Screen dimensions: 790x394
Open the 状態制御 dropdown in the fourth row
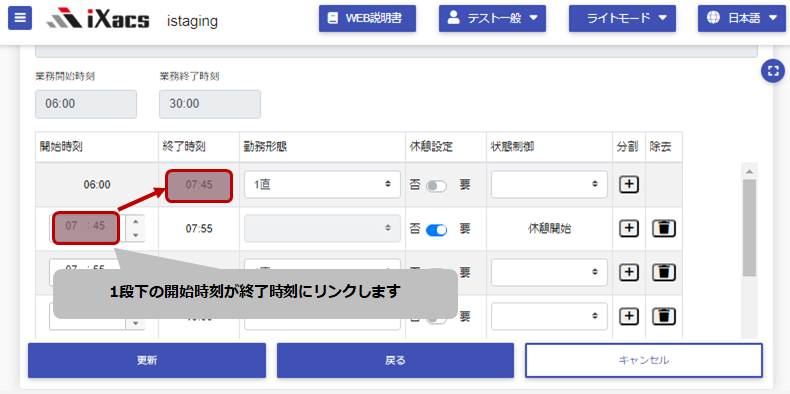point(549,316)
